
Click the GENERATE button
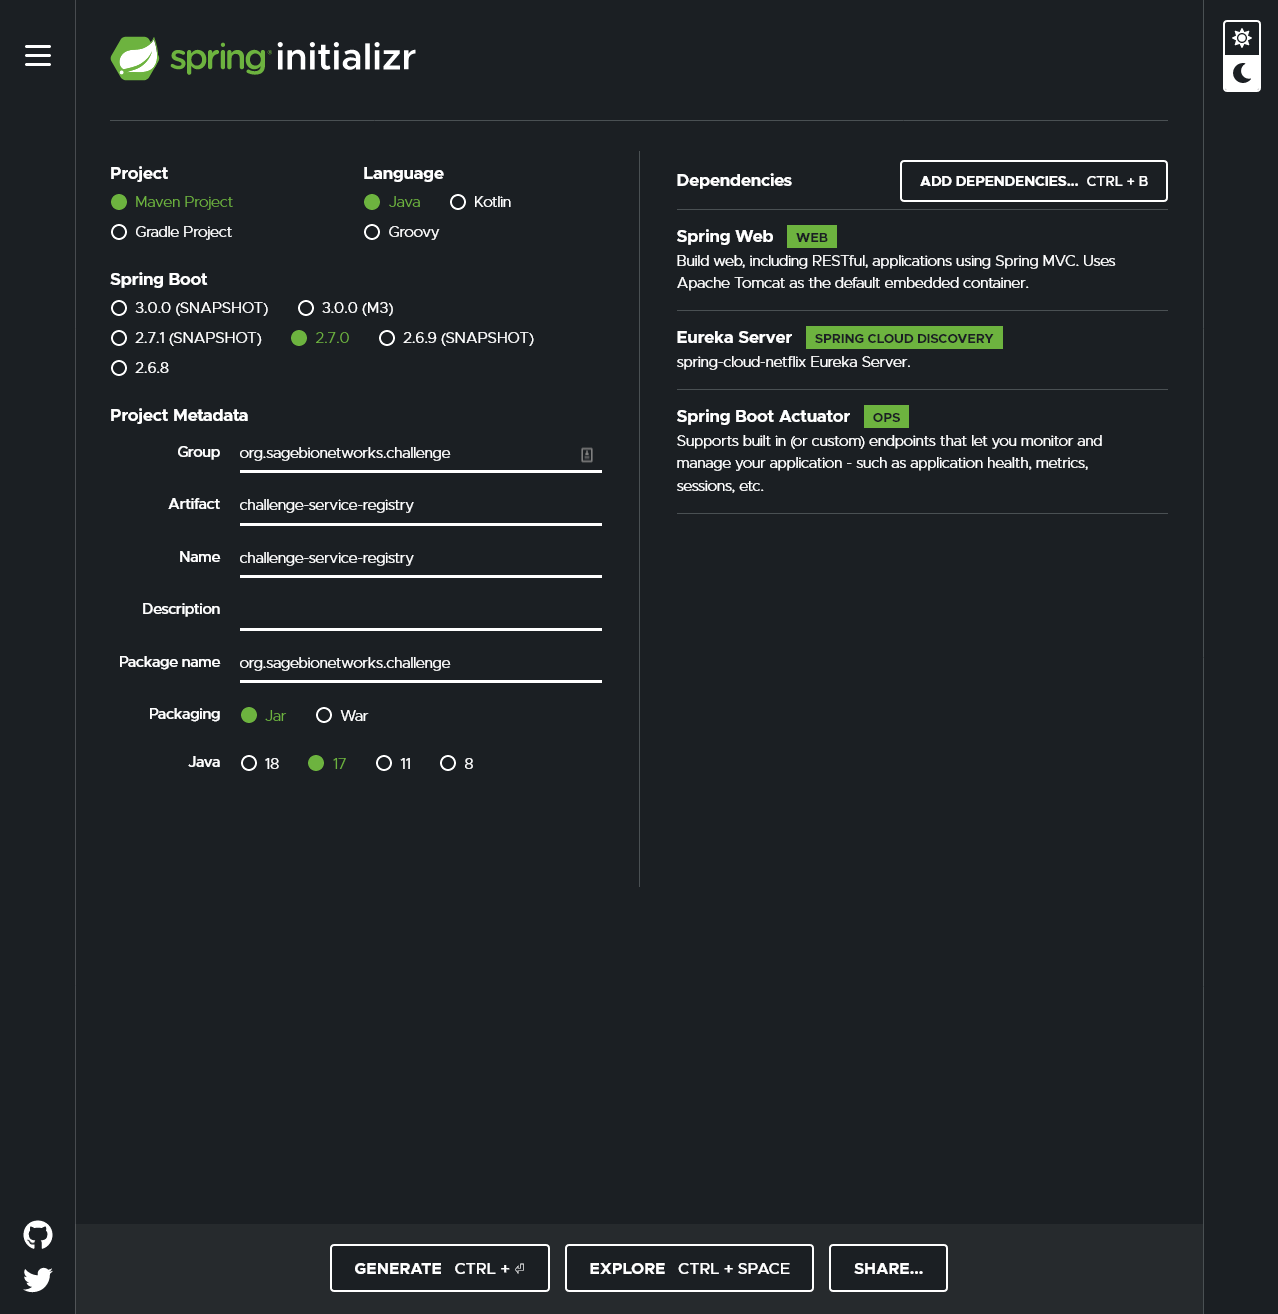coord(439,1268)
